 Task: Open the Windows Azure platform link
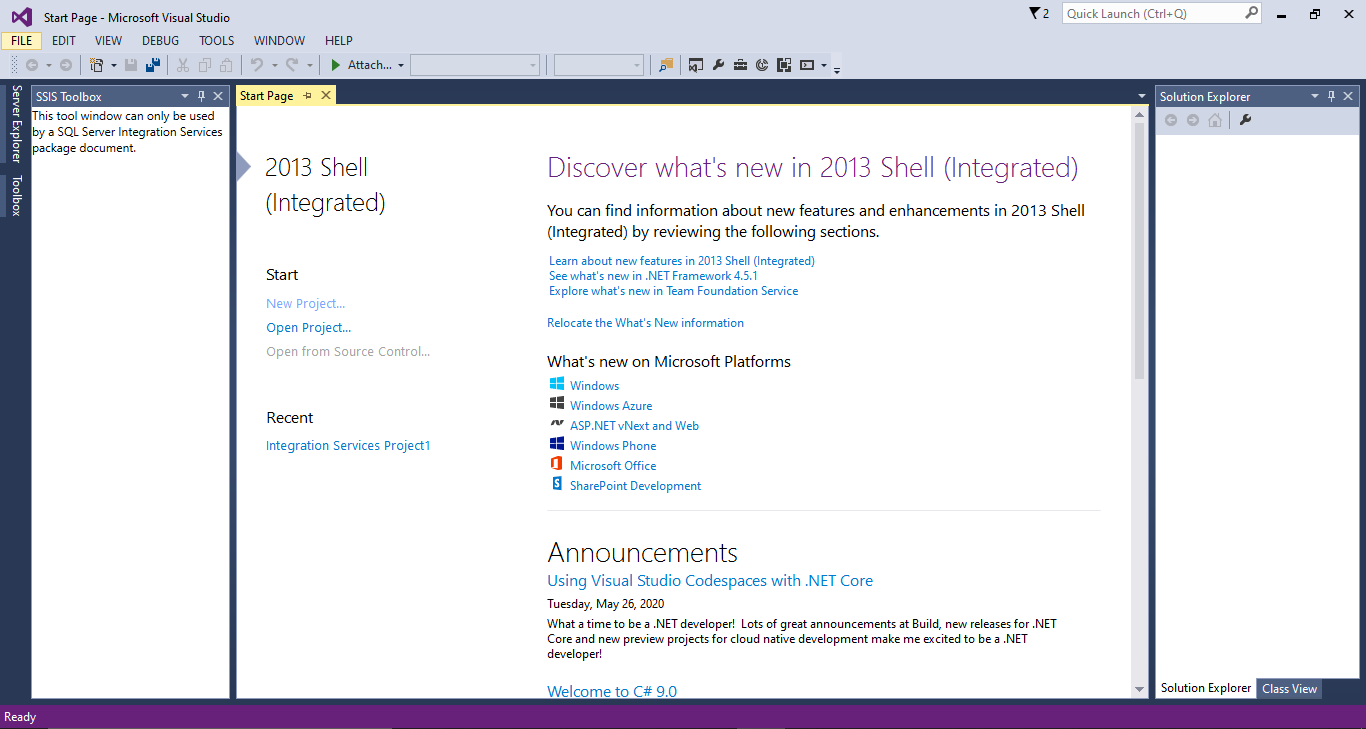tap(611, 406)
